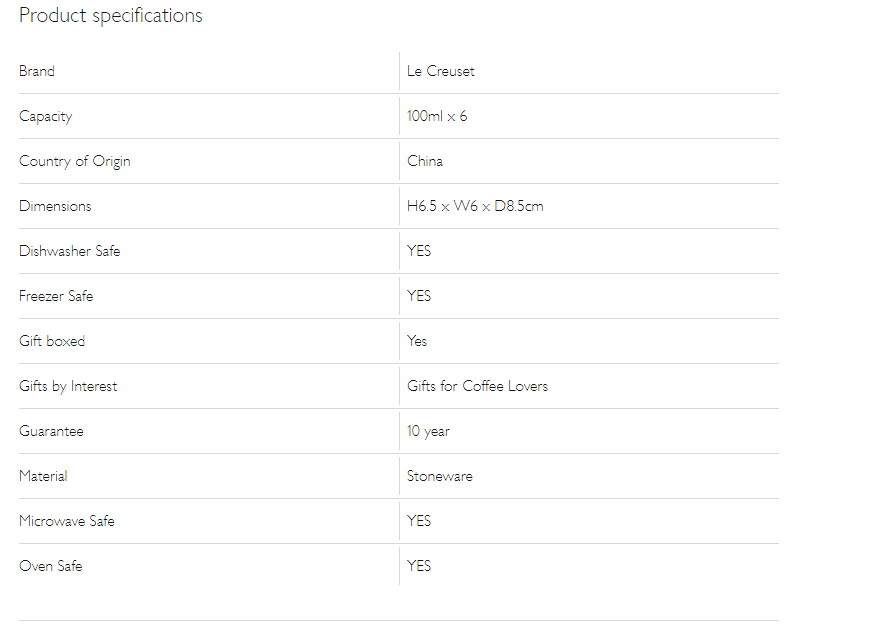Image resolution: width=882 pixels, height=635 pixels.
Task: Click YES value beside Oven Safe
Action: point(419,566)
